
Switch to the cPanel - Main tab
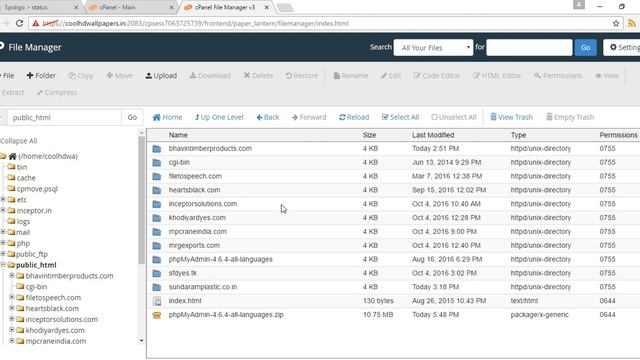131,7
